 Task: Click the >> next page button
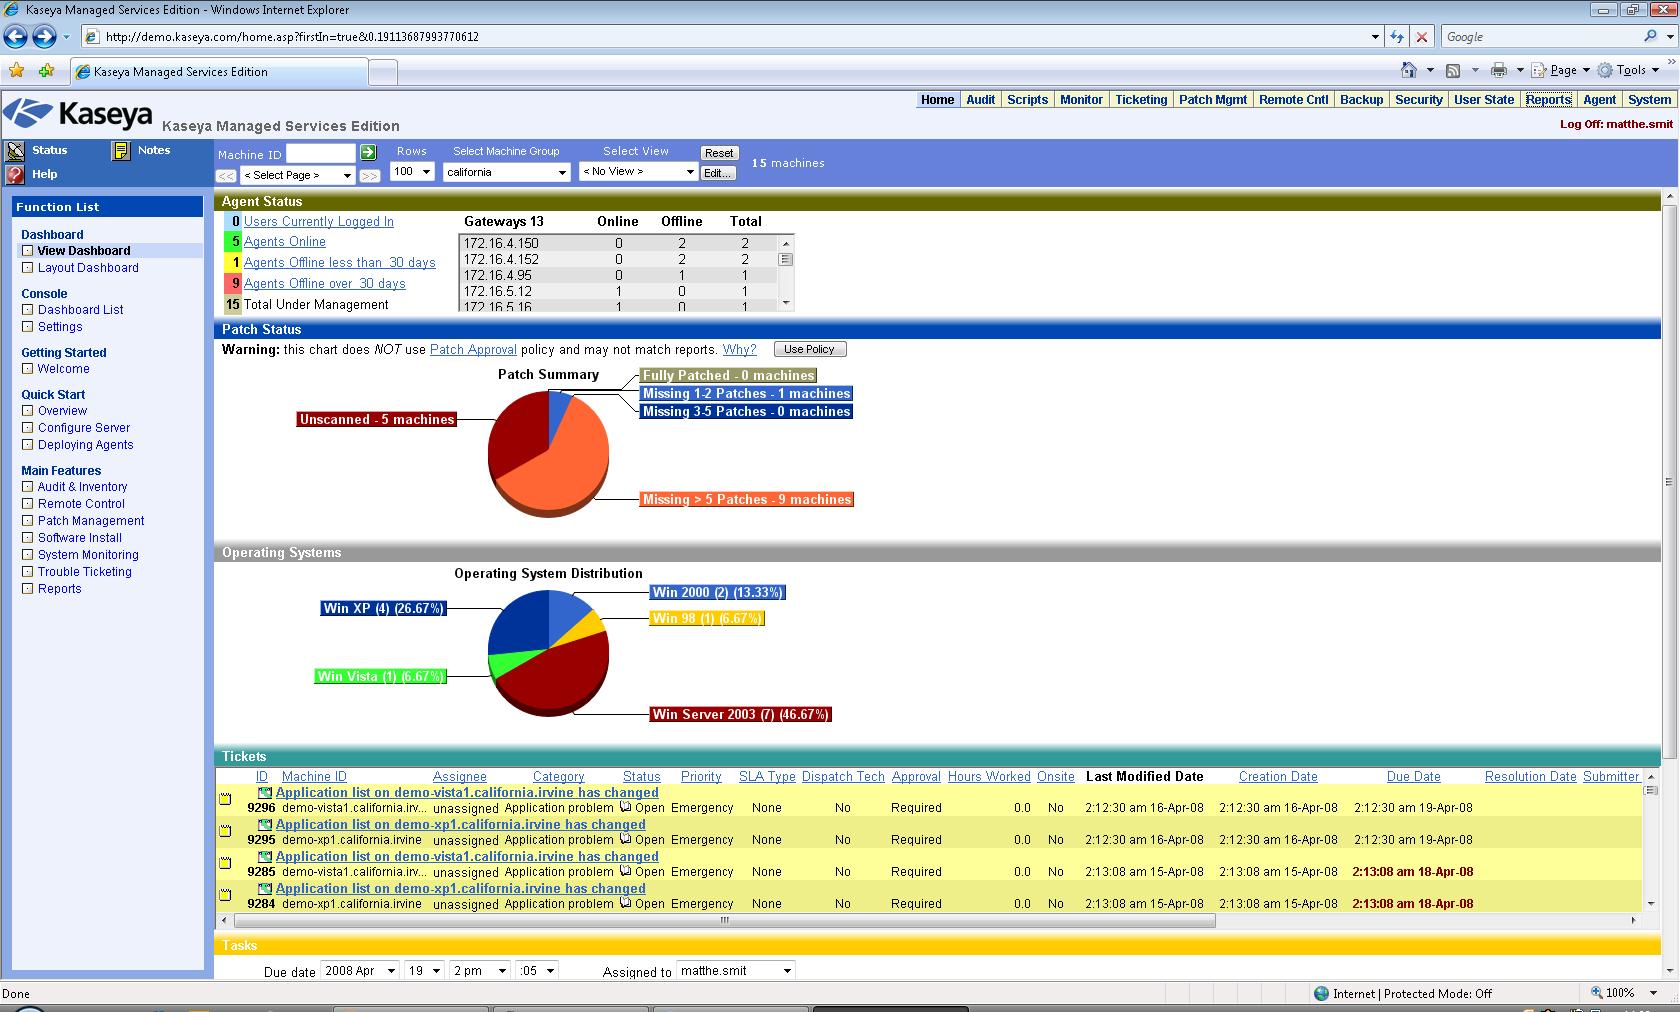coord(370,175)
